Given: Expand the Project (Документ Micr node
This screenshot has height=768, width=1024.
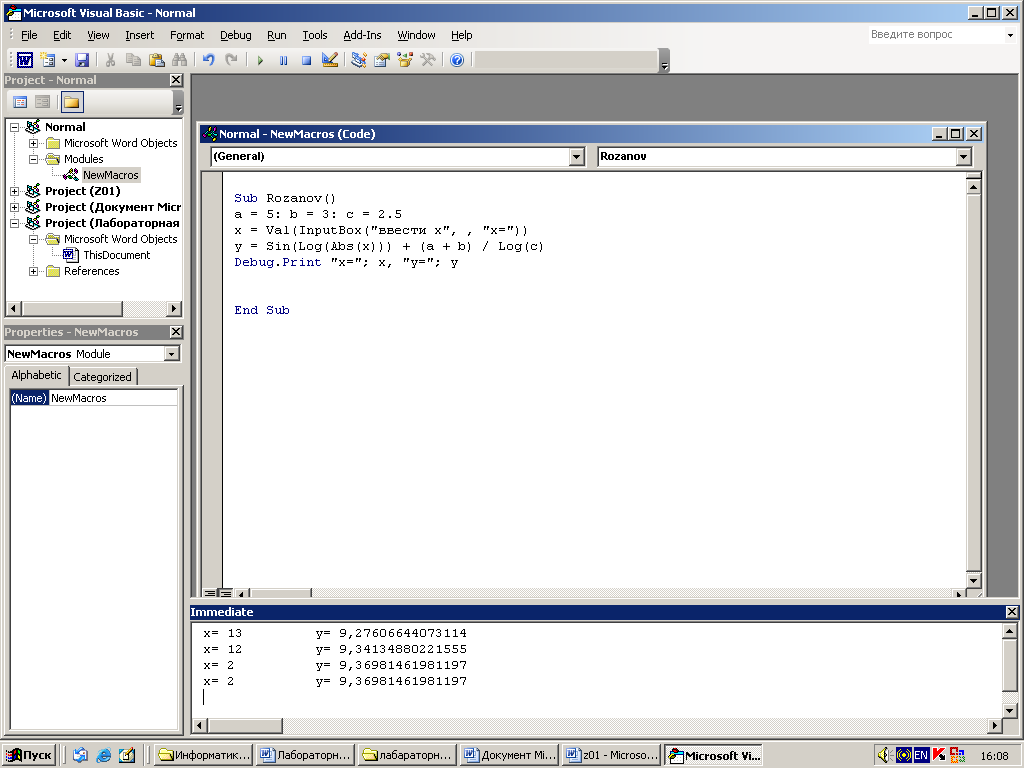Looking at the screenshot, I should coord(14,207).
